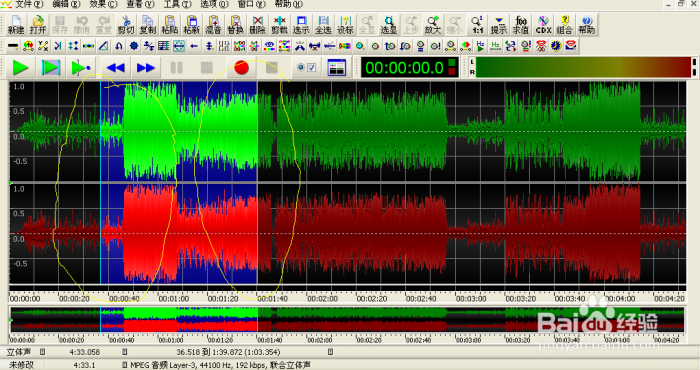Click the 混音 (Mix) toolbar icon

tap(213, 25)
